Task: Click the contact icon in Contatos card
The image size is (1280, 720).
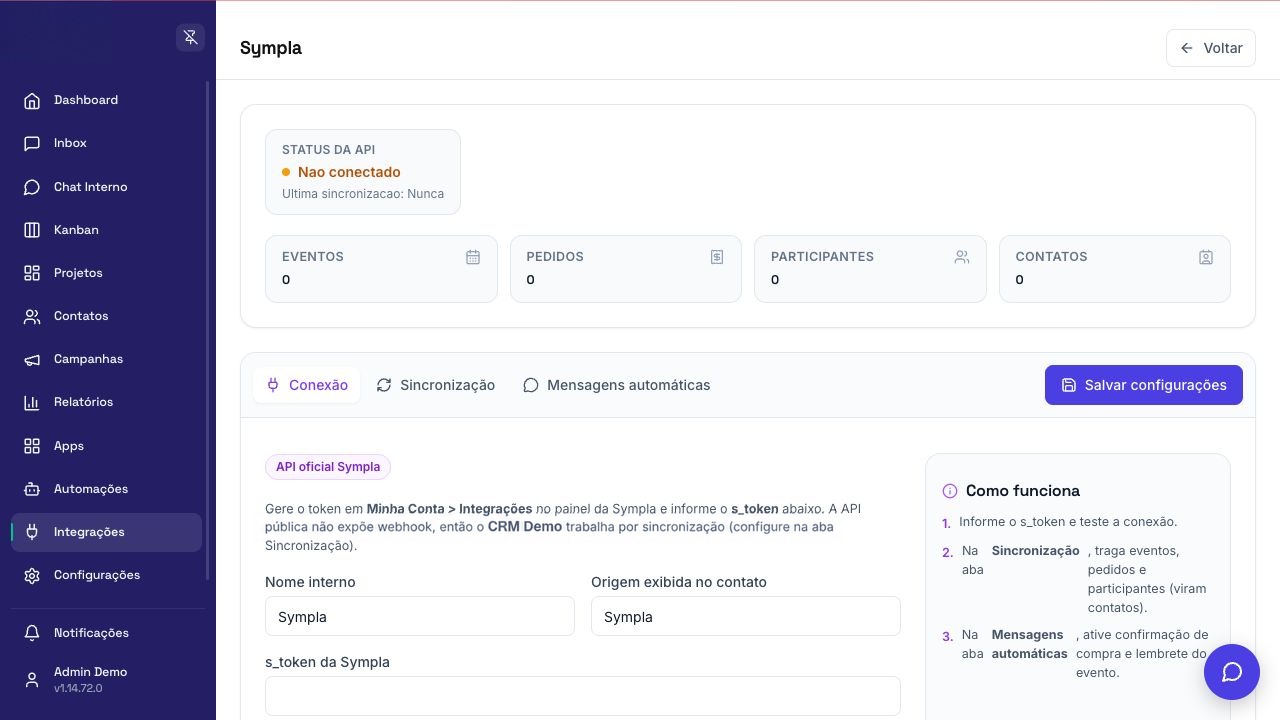Action: coord(1206,257)
